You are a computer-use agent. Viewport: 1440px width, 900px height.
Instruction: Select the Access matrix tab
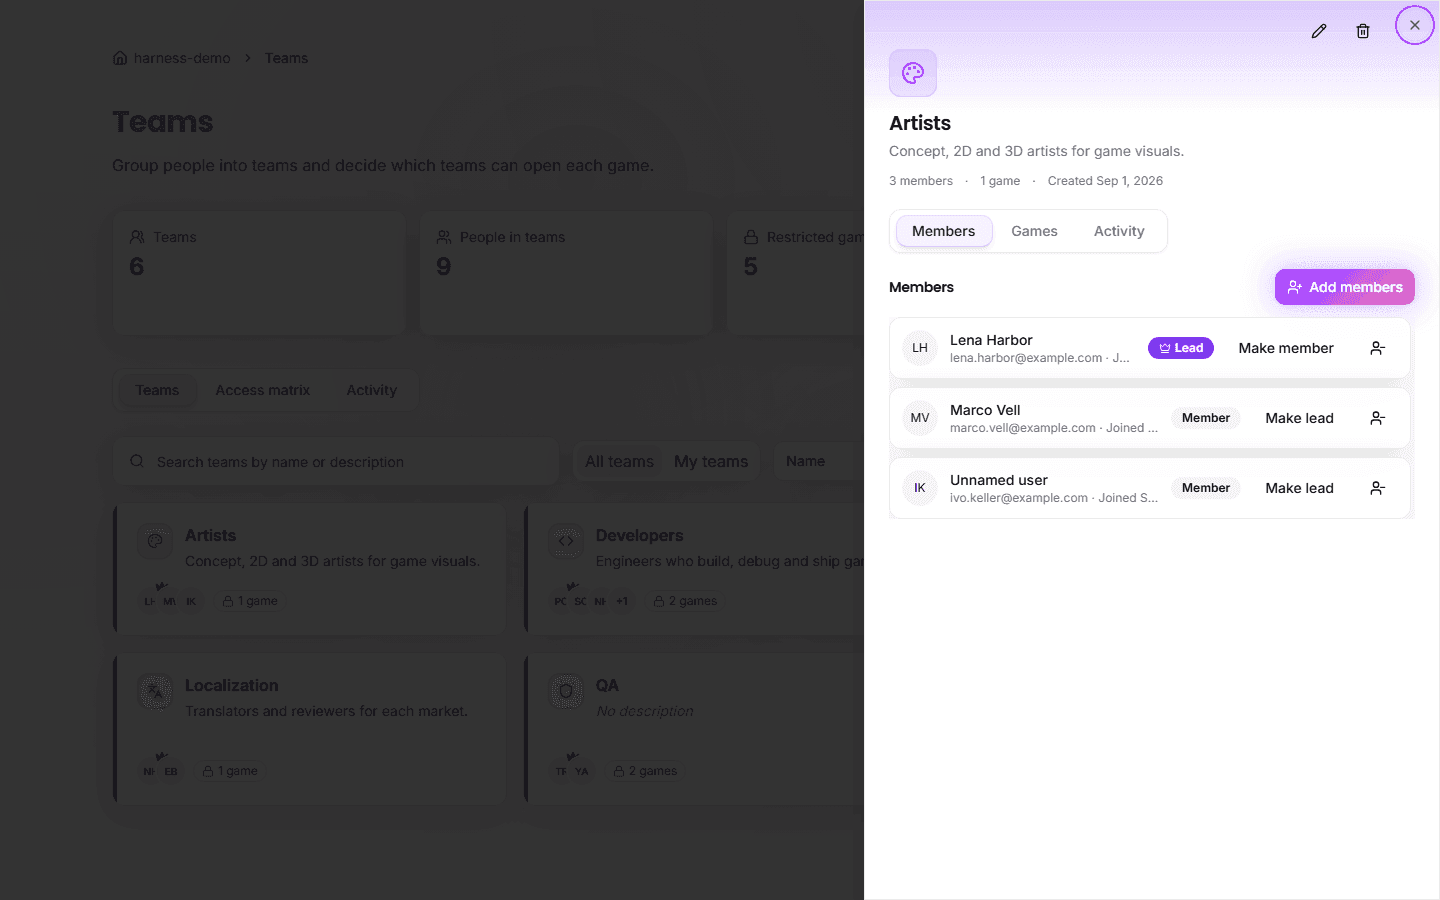click(x=263, y=390)
